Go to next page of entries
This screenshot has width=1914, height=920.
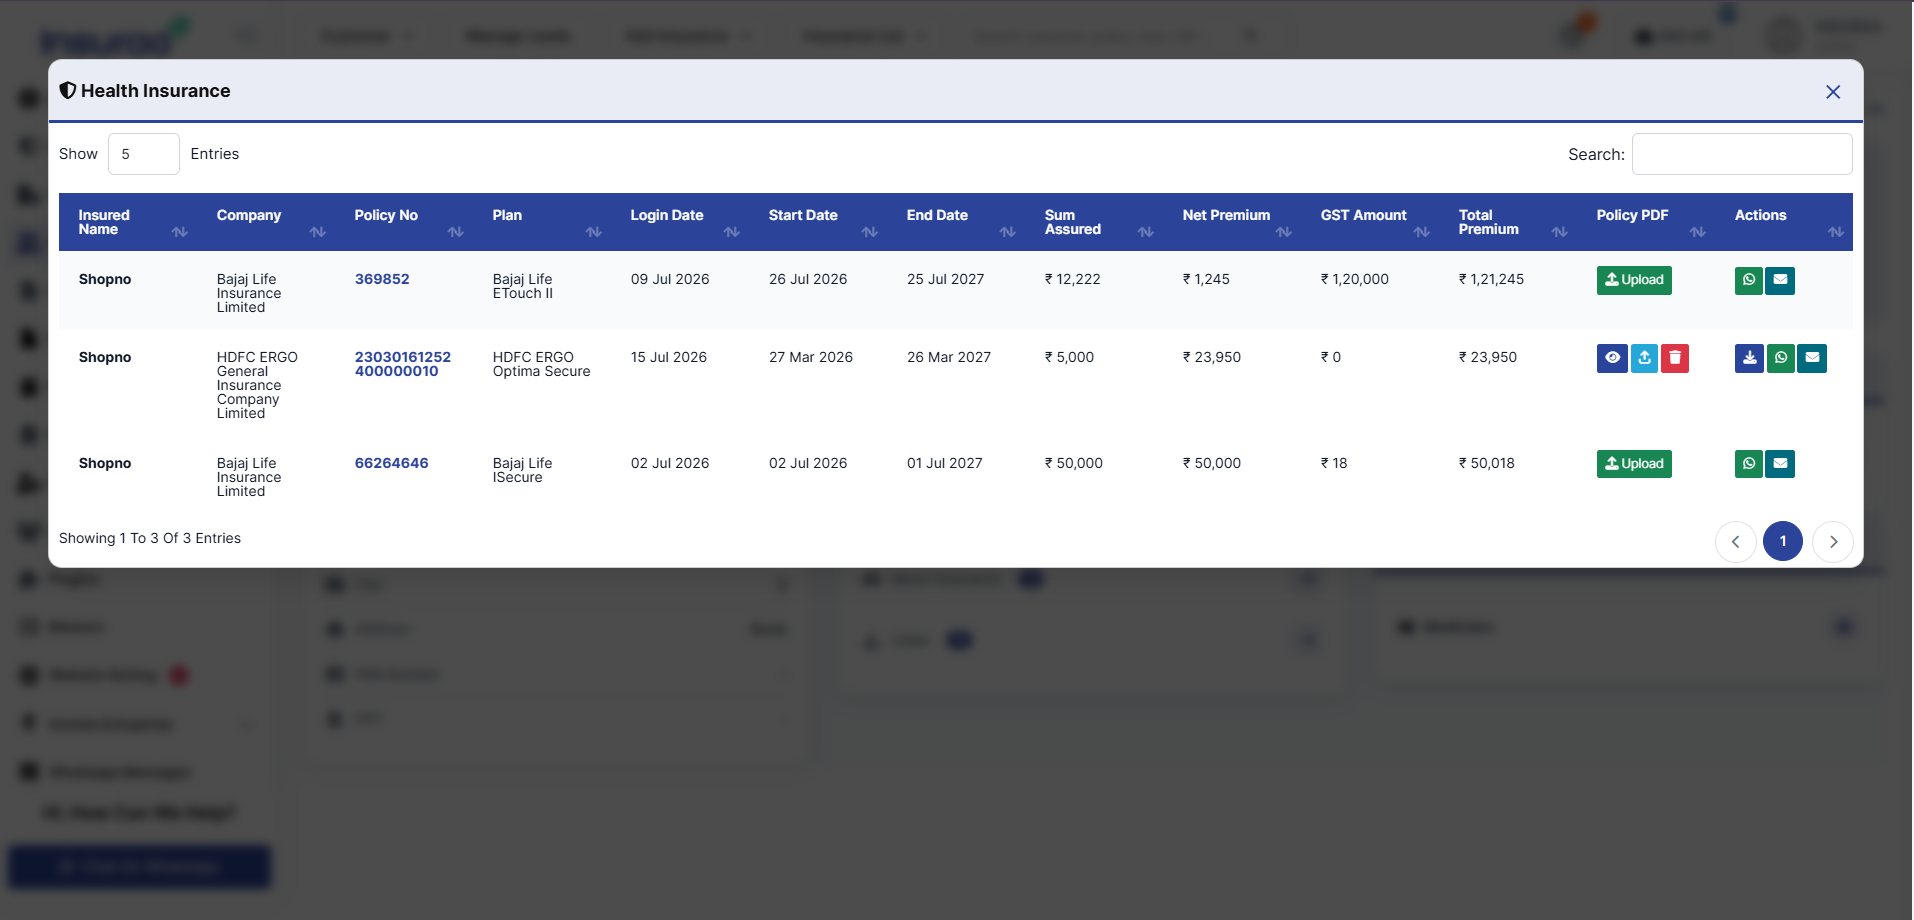pos(1833,542)
